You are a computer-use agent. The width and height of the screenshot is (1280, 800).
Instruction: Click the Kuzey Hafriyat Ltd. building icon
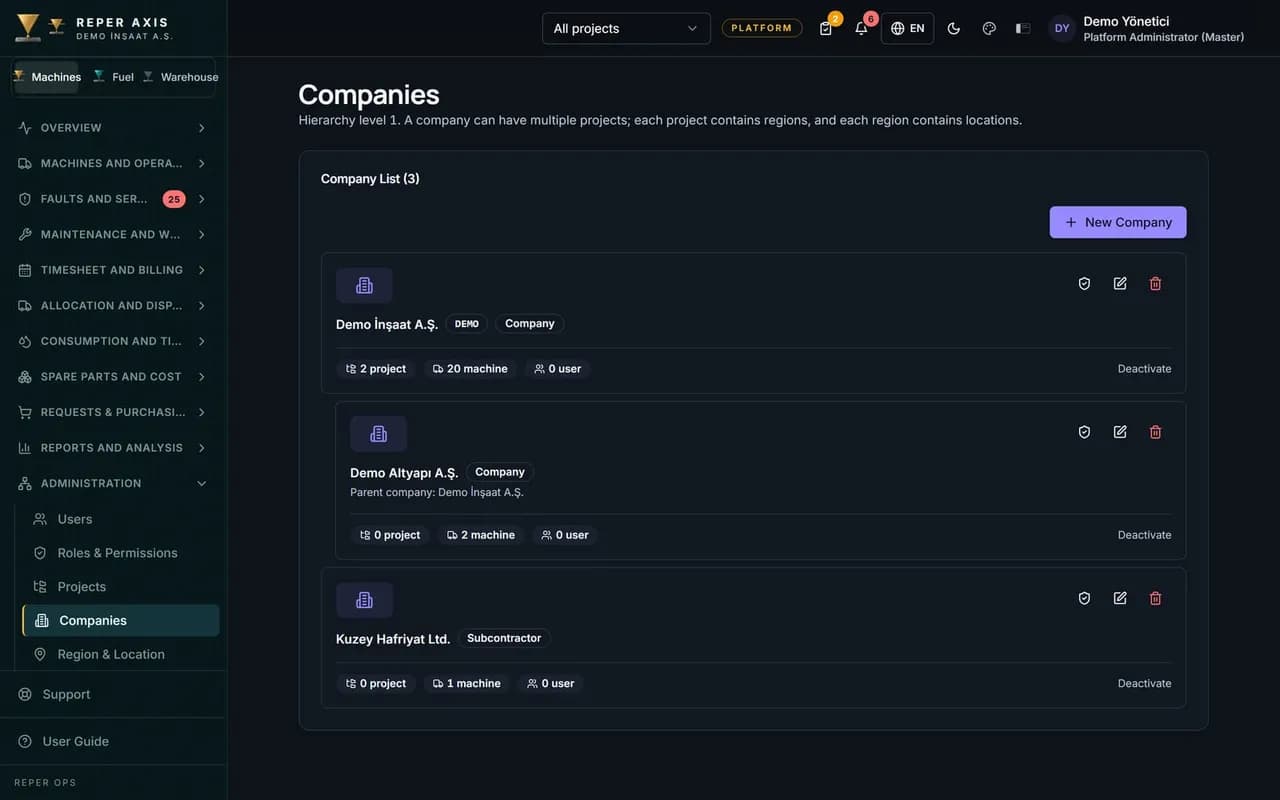pyautogui.click(x=364, y=600)
